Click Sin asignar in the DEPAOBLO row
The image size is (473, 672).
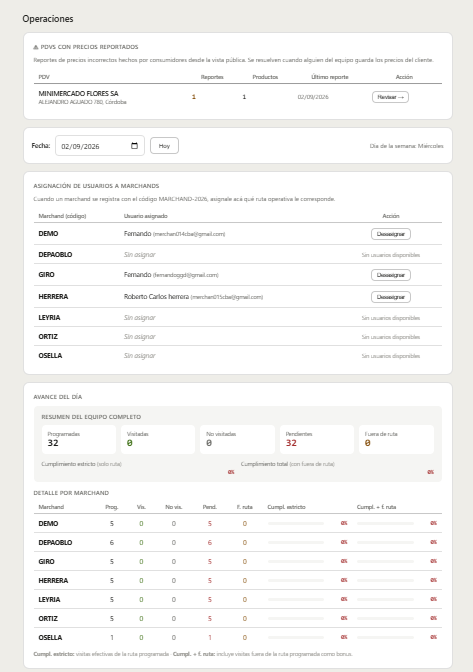[140, 255]
